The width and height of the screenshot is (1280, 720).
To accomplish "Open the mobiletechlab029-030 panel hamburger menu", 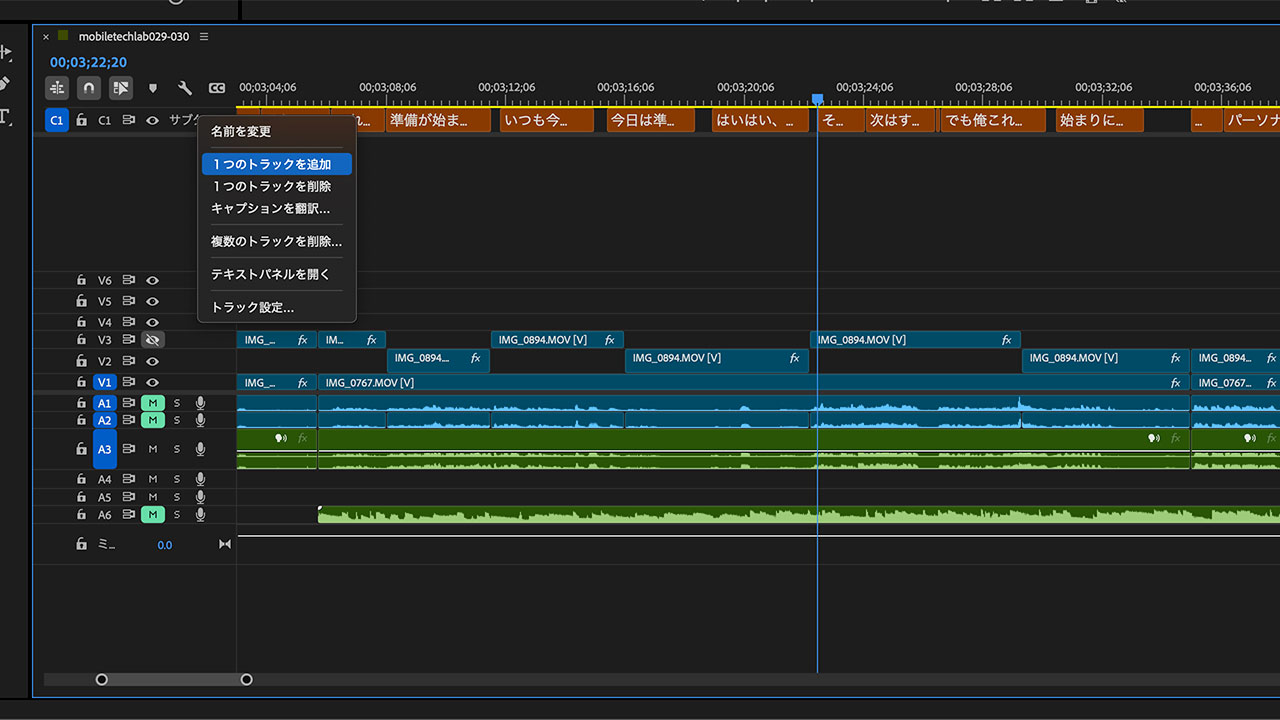I will click(x=204, y=37).
